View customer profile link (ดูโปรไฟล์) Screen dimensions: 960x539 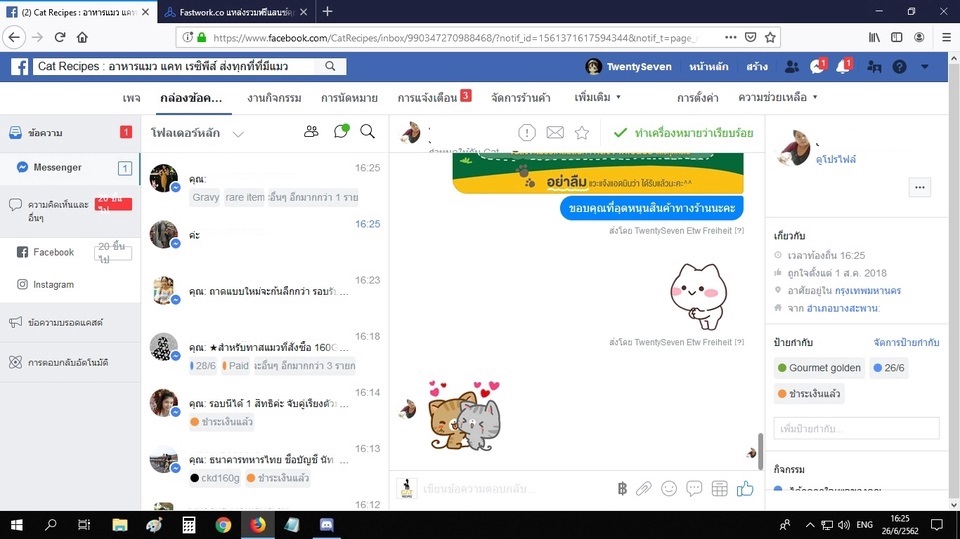click(836, 159)
